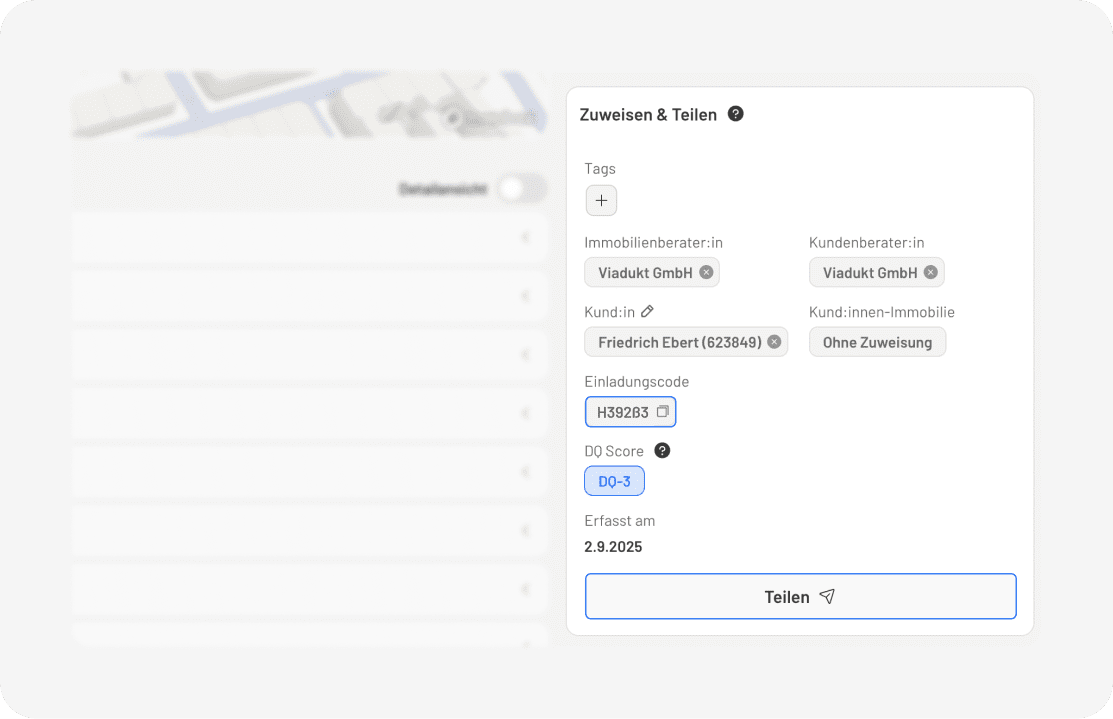Select the Viadukt GmbH chip under Kundenberater:in
Image resolution: width=1113 pixels, height=719 pixels.
click(x=869, y=272)
